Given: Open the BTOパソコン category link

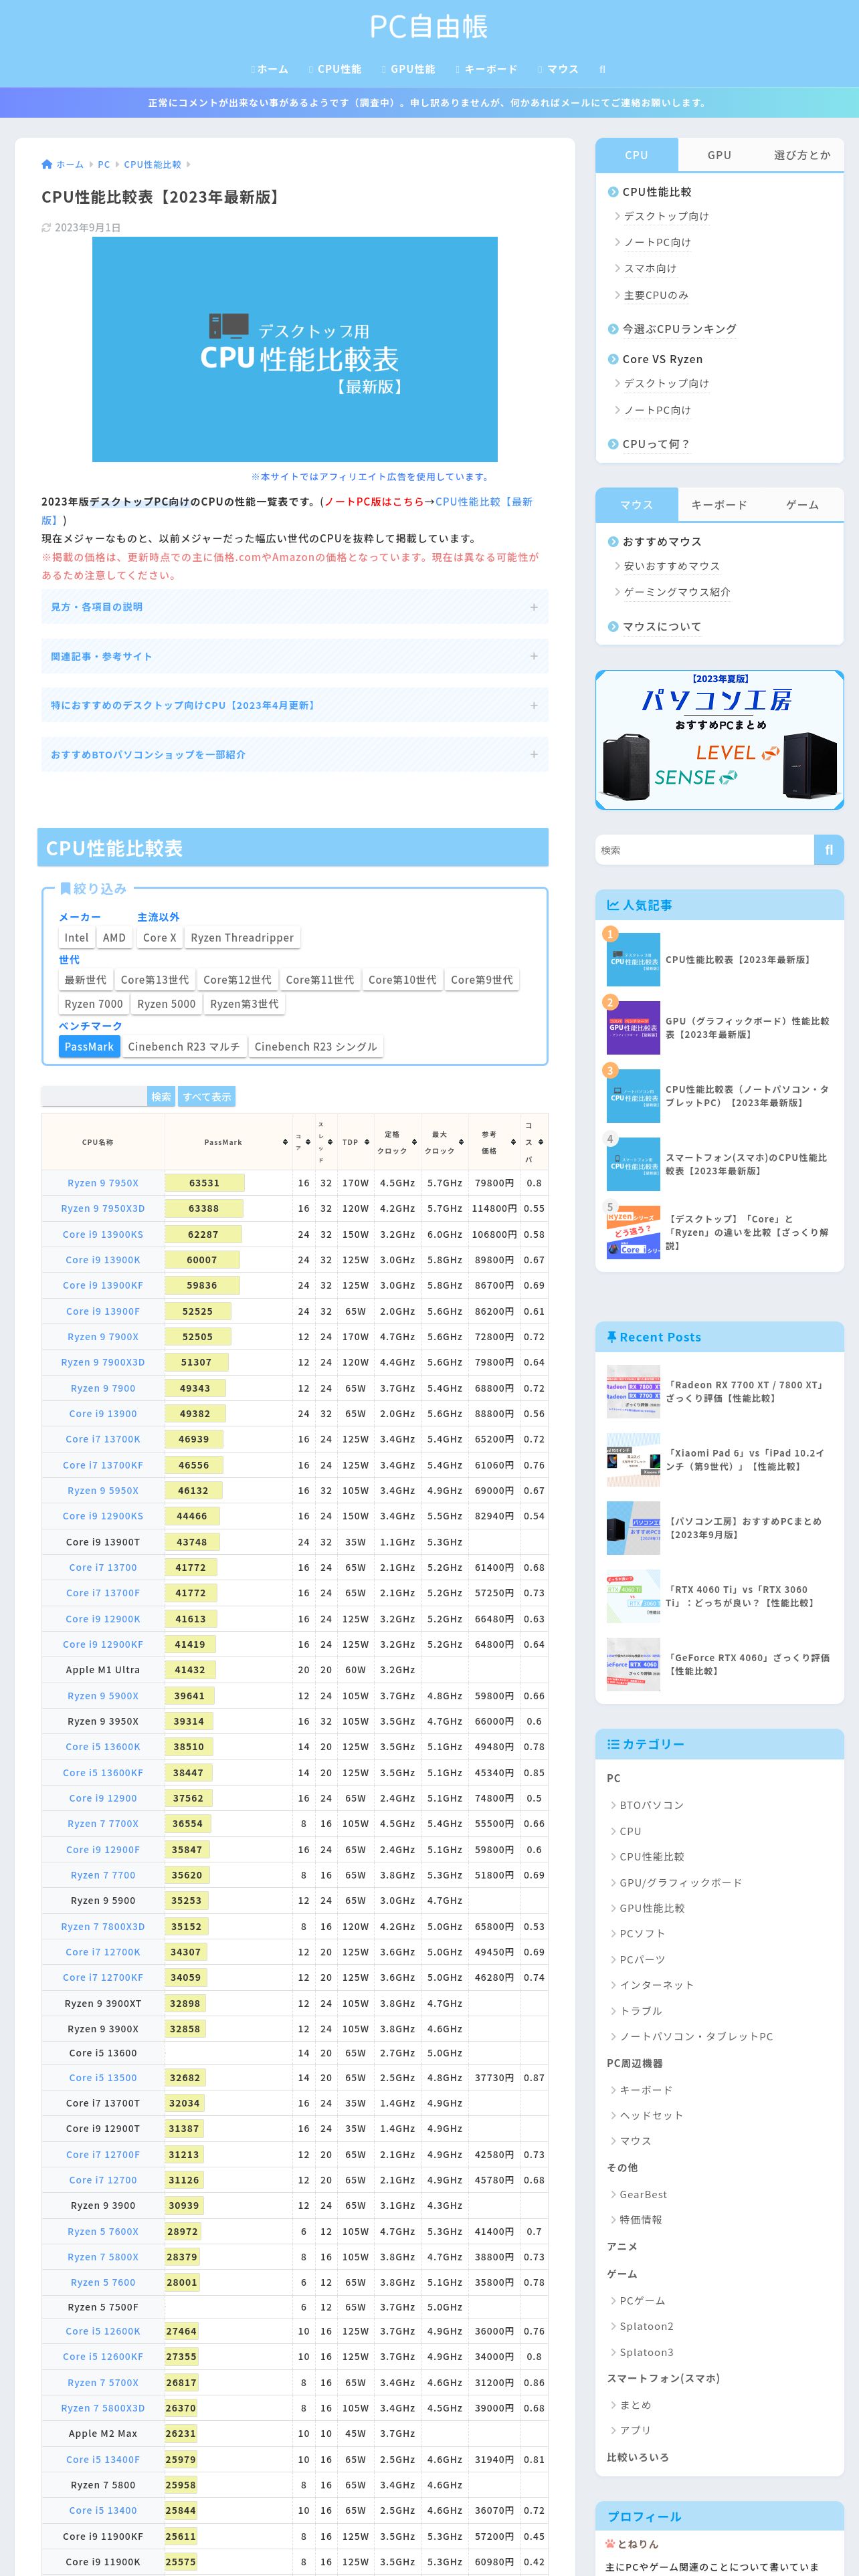Looking at the screenshot, I should pos(651,1805).
